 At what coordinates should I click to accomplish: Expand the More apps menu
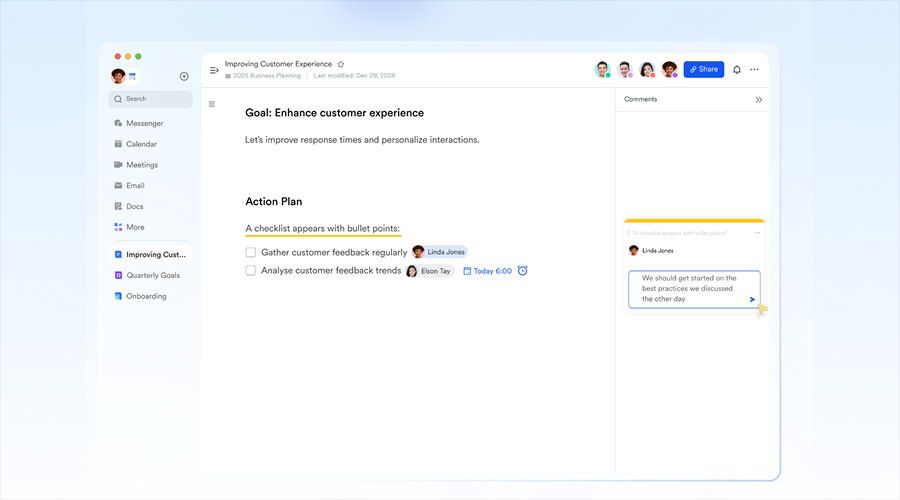point(135,227)
